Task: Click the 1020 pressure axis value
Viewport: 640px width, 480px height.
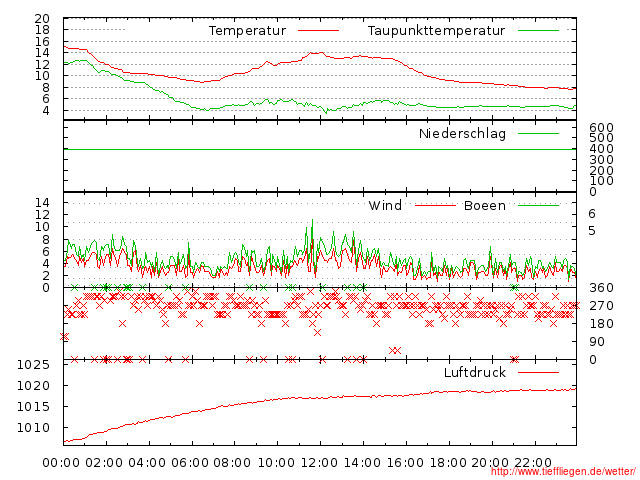Action: [33, 386]
